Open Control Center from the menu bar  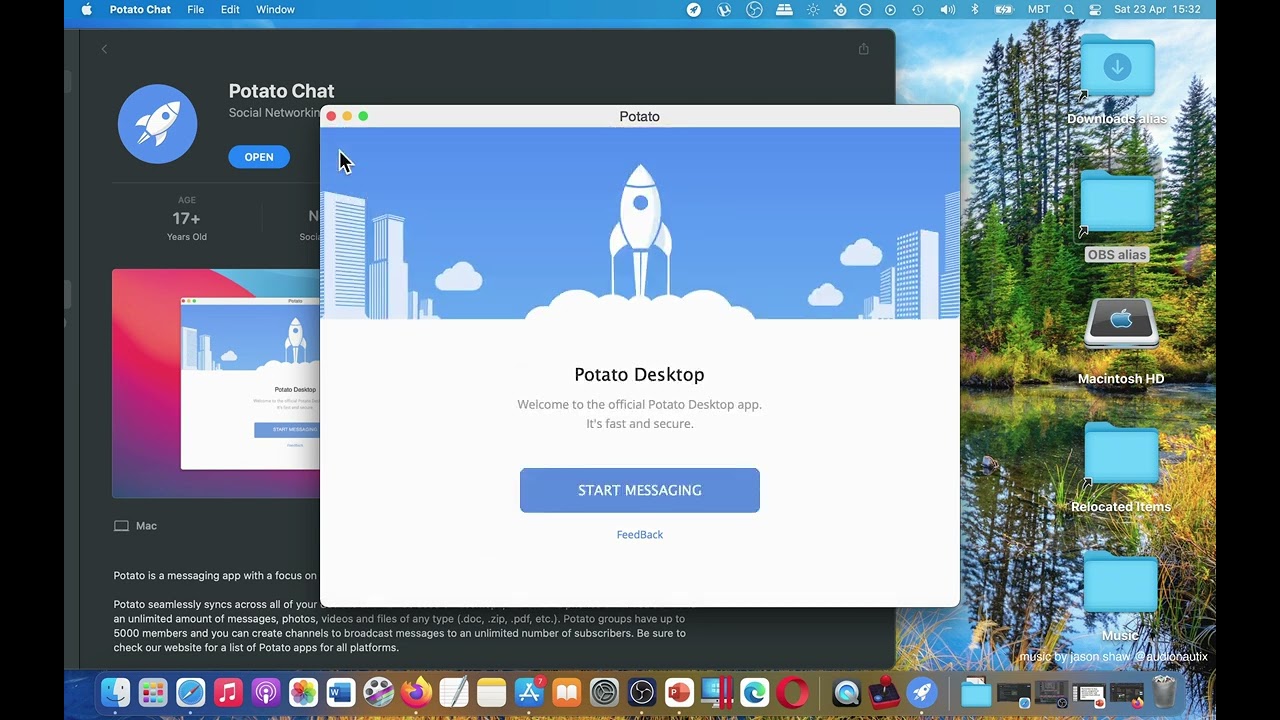[1095, 10]
